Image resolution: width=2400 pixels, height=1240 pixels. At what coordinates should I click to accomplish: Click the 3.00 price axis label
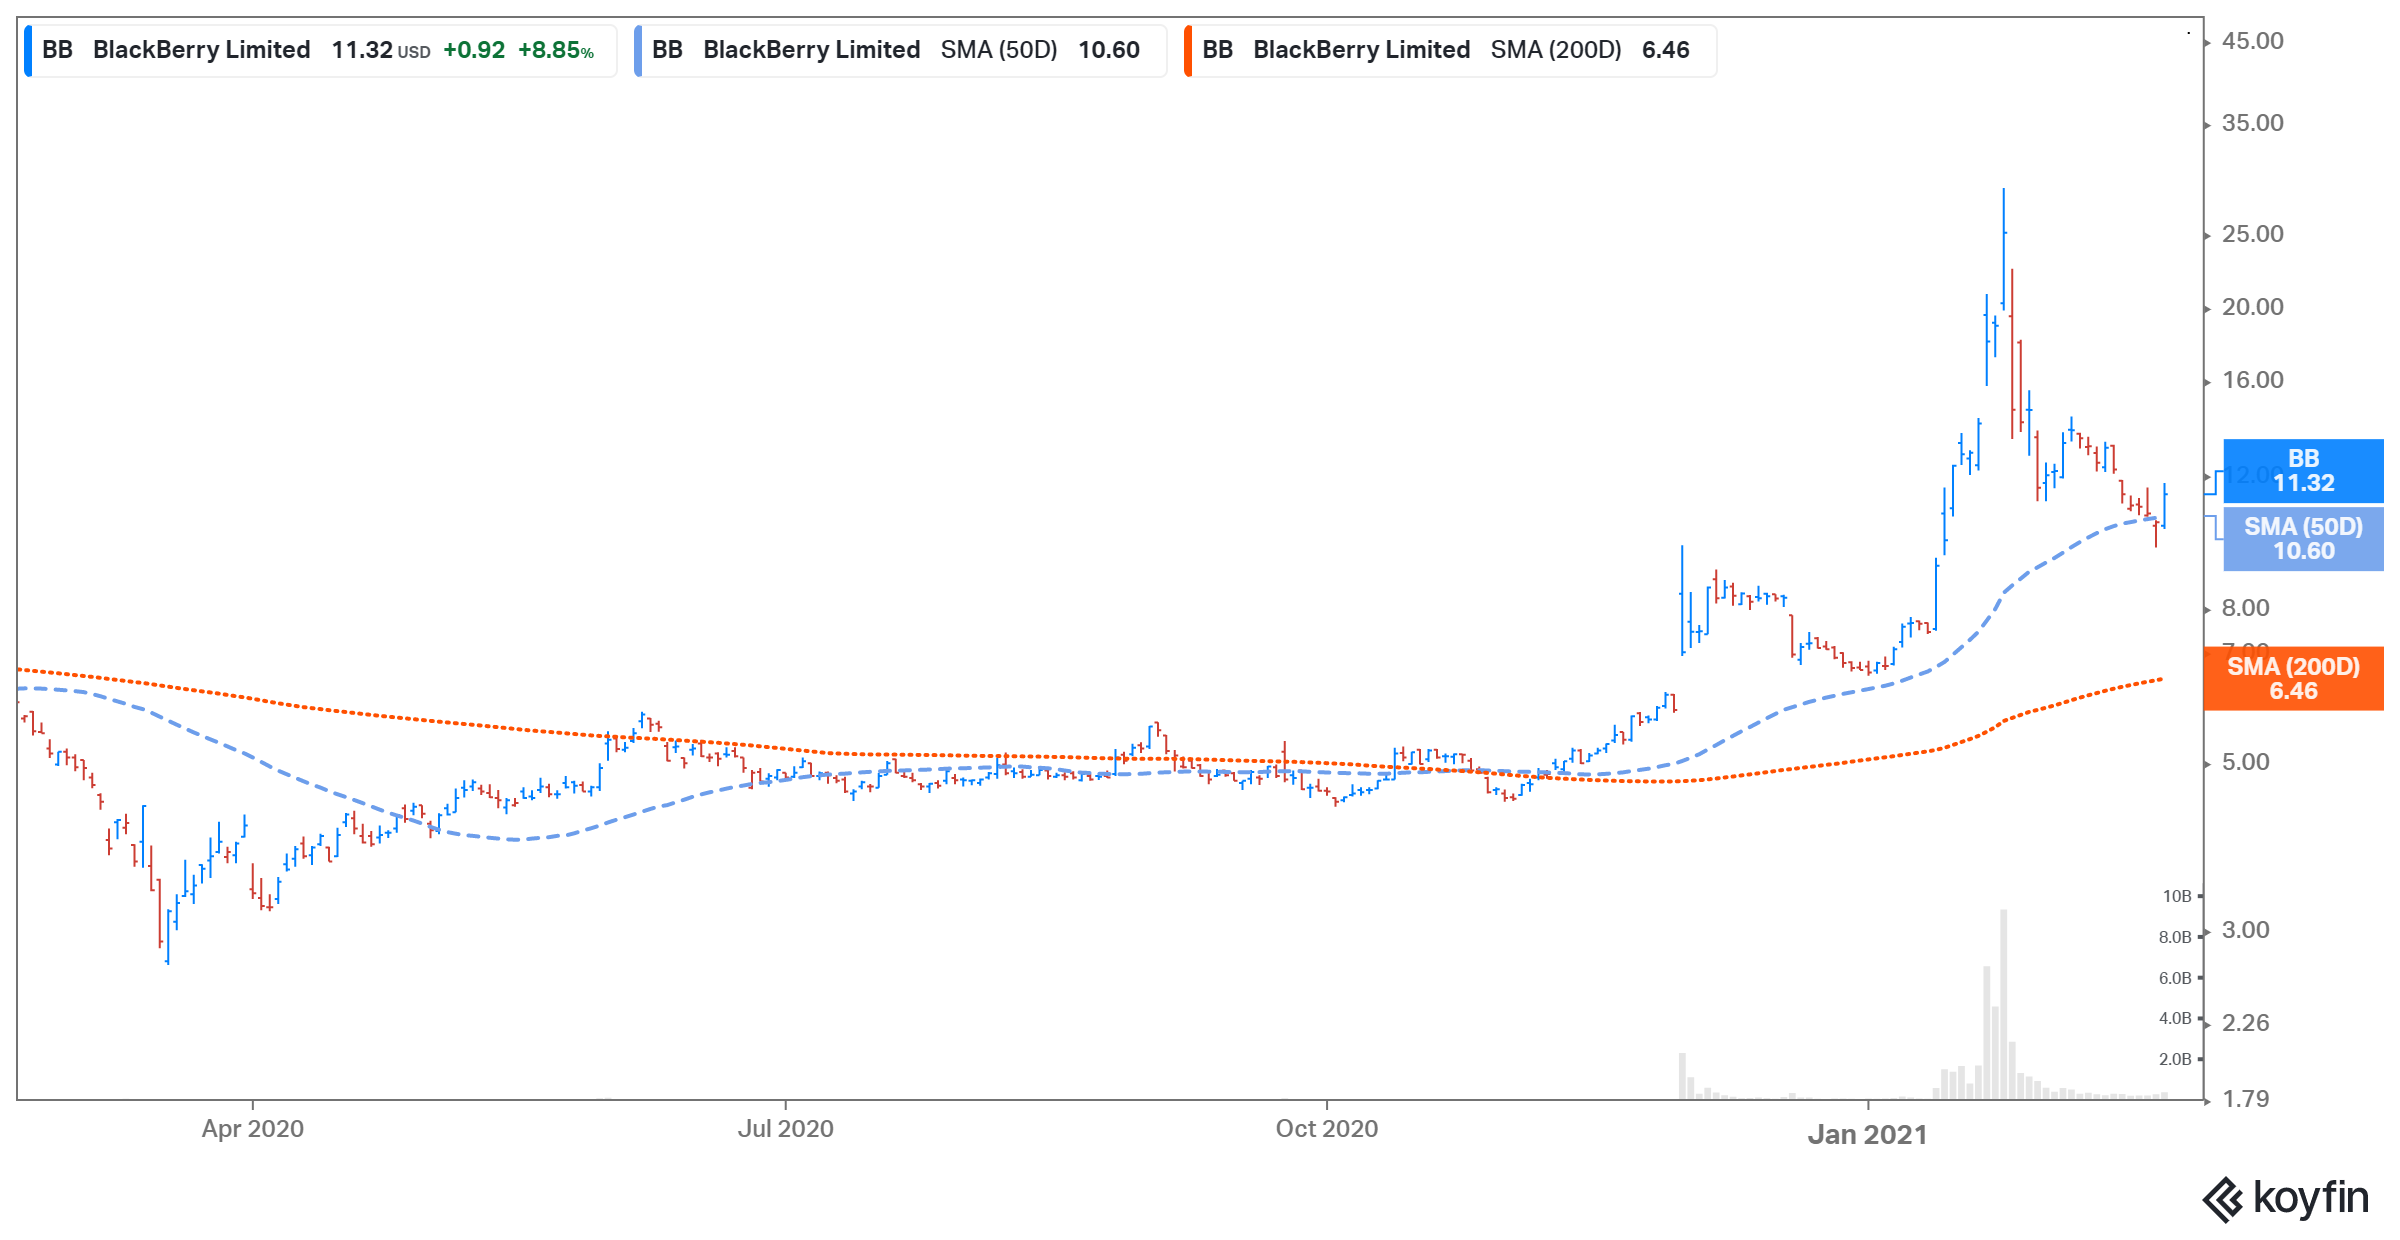tap(2245, 930)
